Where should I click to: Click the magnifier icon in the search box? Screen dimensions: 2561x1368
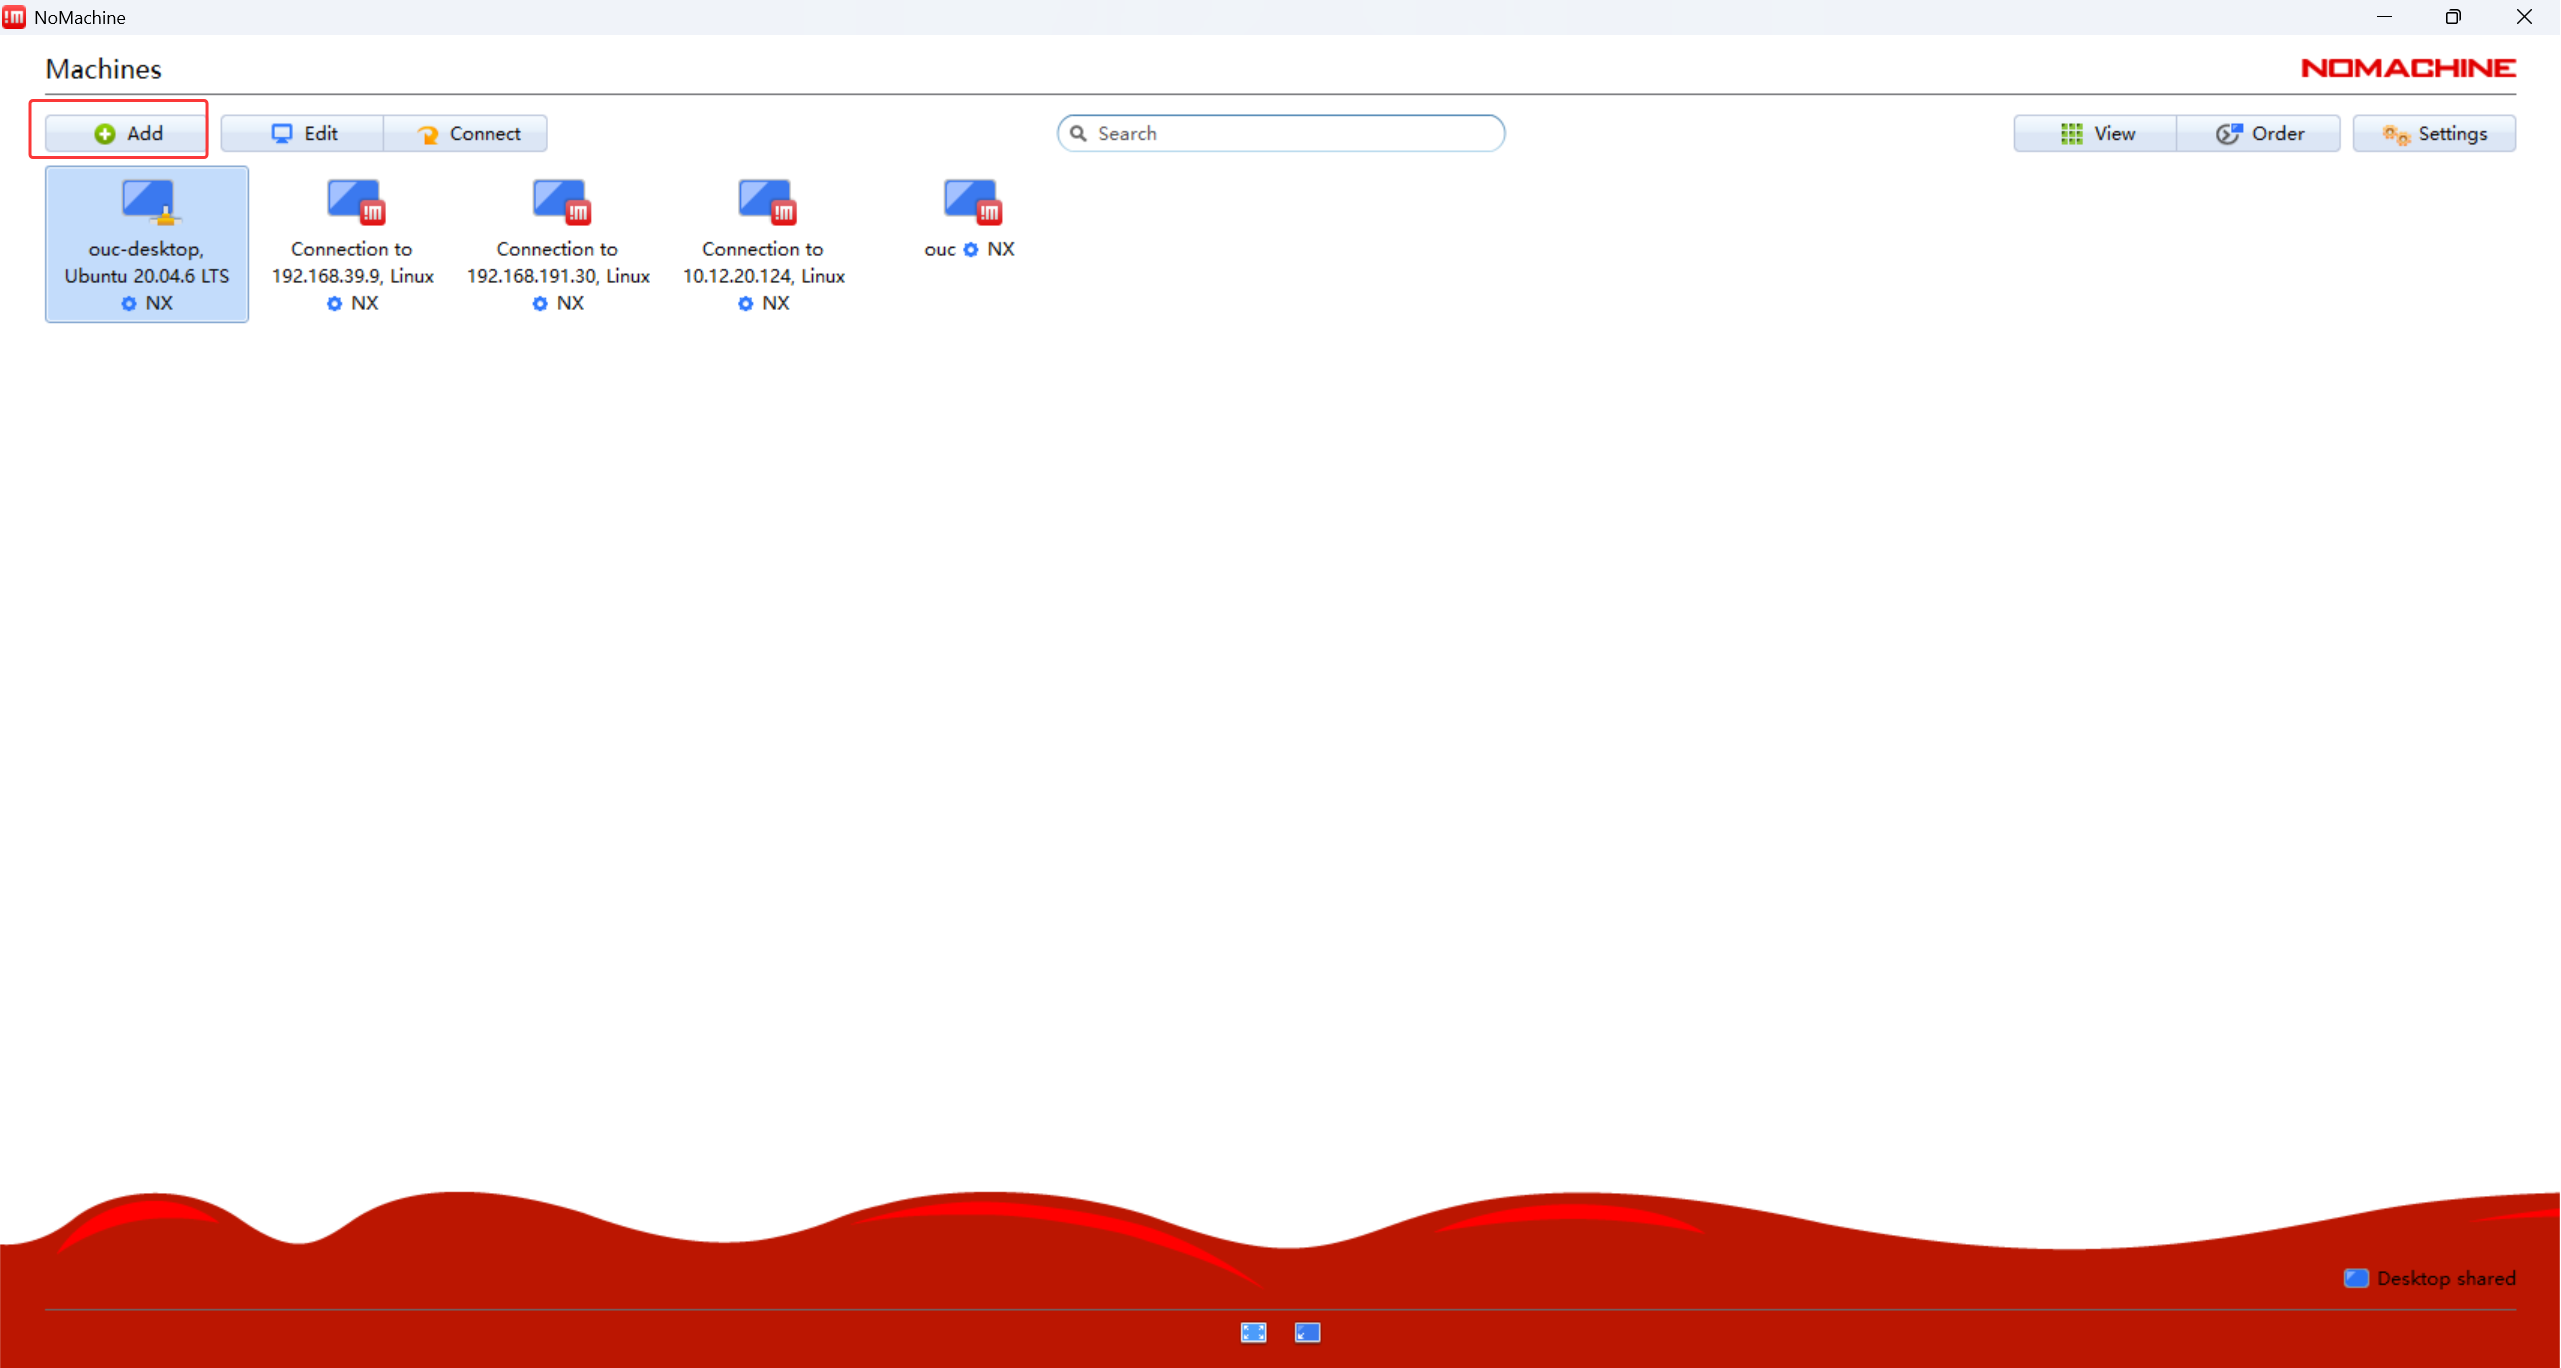(1078, 133)
